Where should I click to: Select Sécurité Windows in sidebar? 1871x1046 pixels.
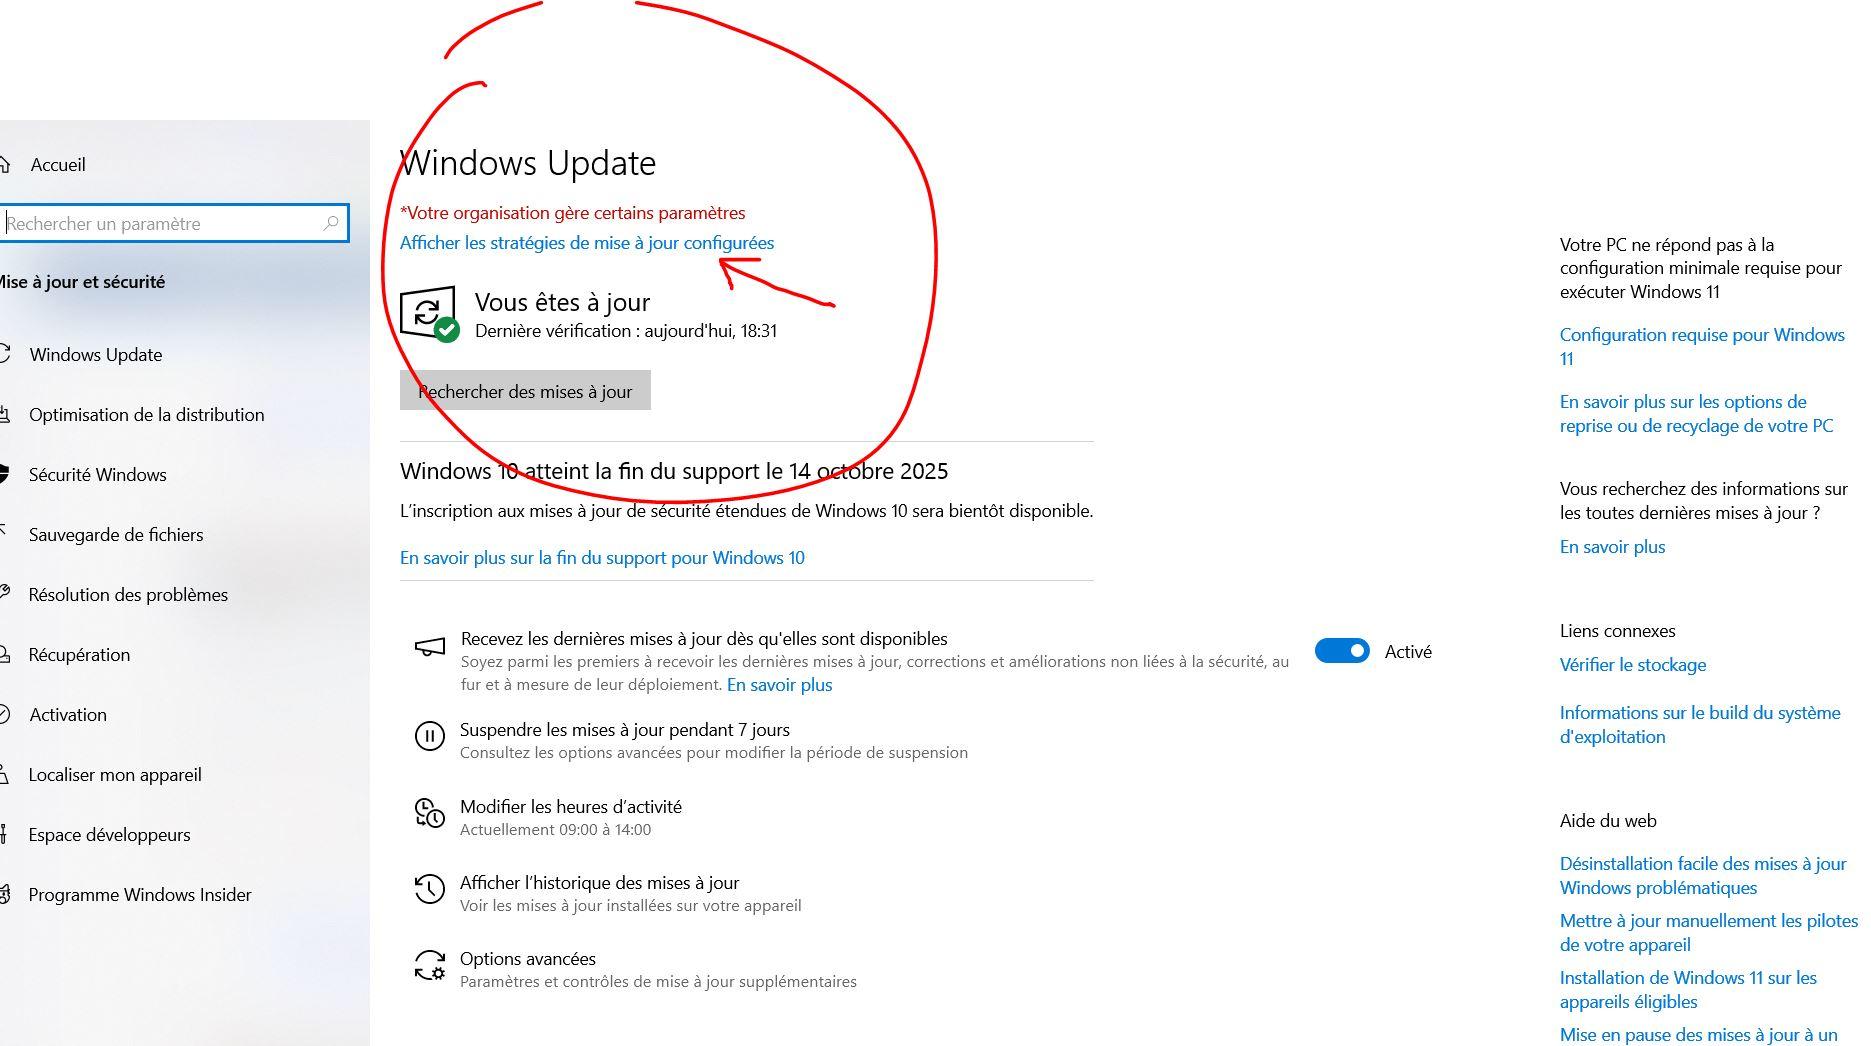[x=97, y=474]
